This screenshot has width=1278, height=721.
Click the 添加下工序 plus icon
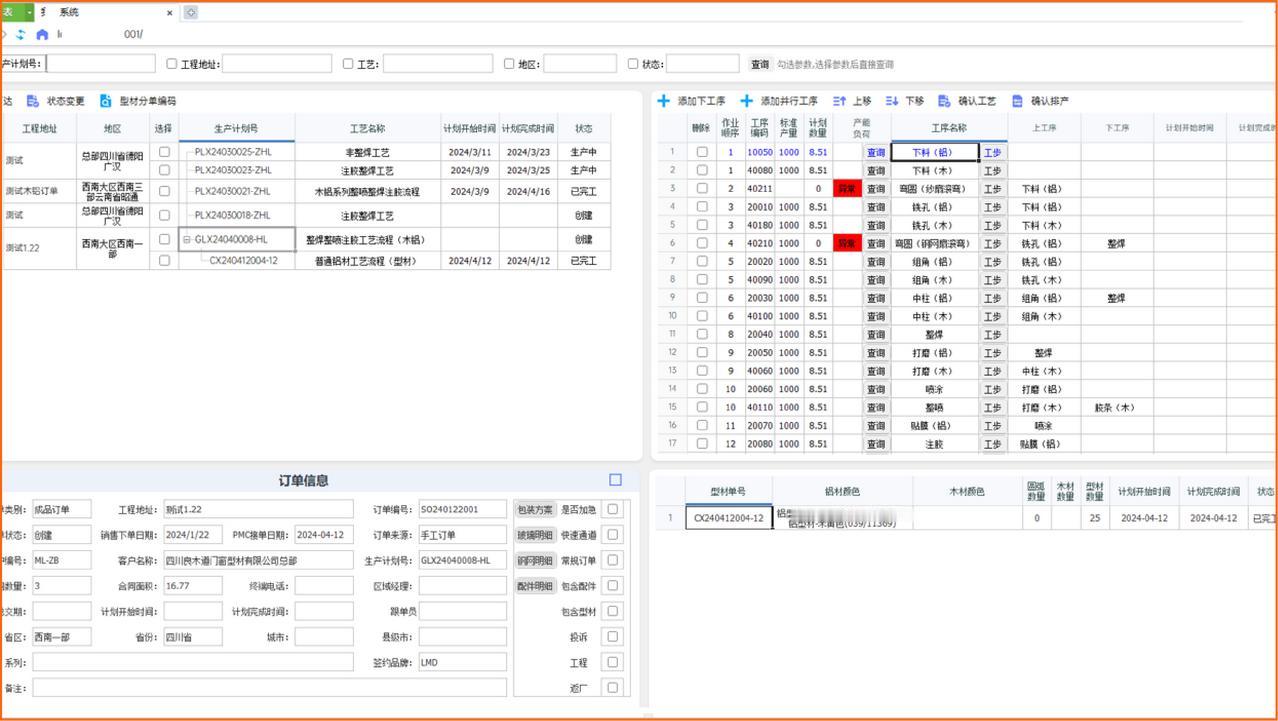coord(663,101)
